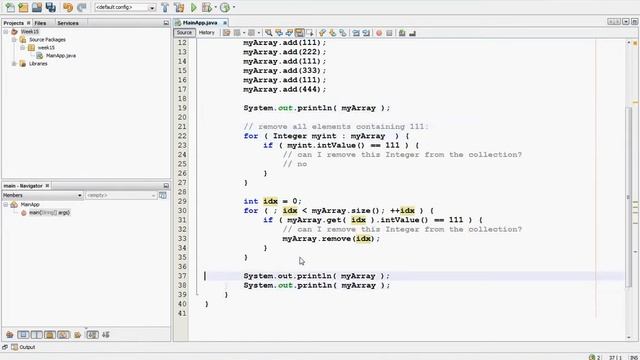
Task: Collapse the week15 package node
Action: 22,48
